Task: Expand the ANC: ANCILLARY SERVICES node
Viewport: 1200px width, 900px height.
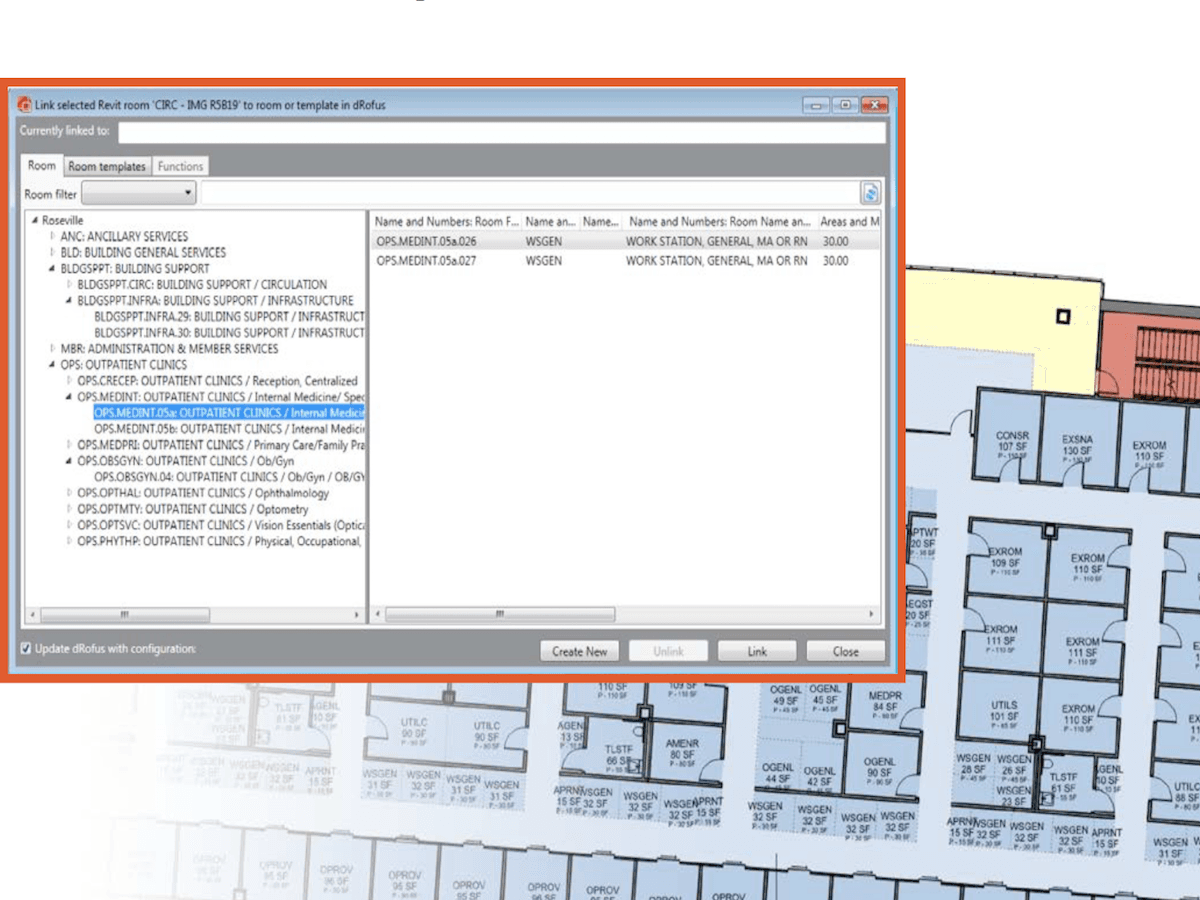Action: 53,237
